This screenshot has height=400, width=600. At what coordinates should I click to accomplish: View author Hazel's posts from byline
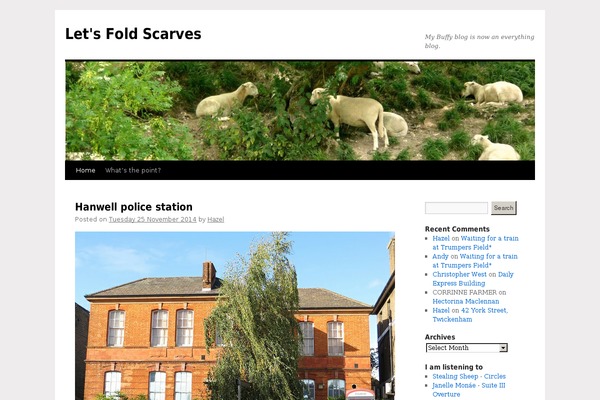(x=215, y=219)
